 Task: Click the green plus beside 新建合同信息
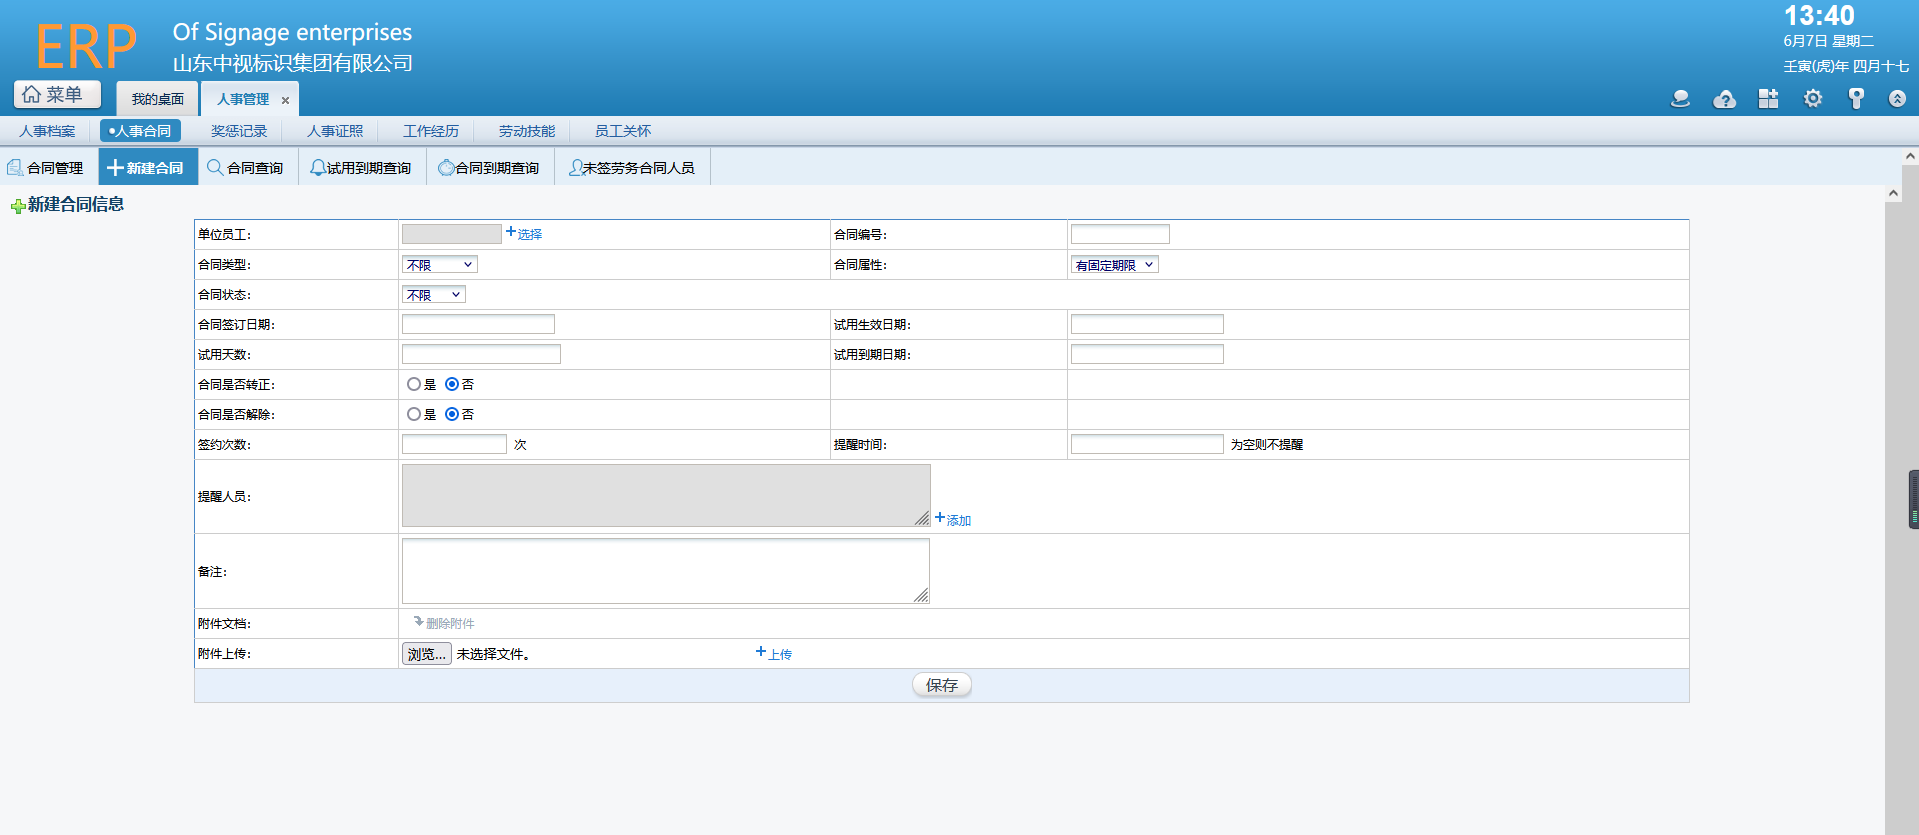pos(18,206)
